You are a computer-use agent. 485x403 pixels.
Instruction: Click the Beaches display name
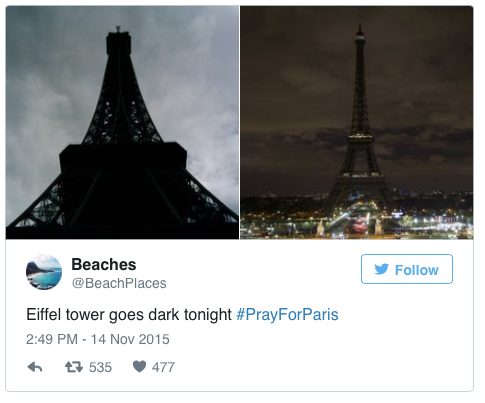coord(104,264)
